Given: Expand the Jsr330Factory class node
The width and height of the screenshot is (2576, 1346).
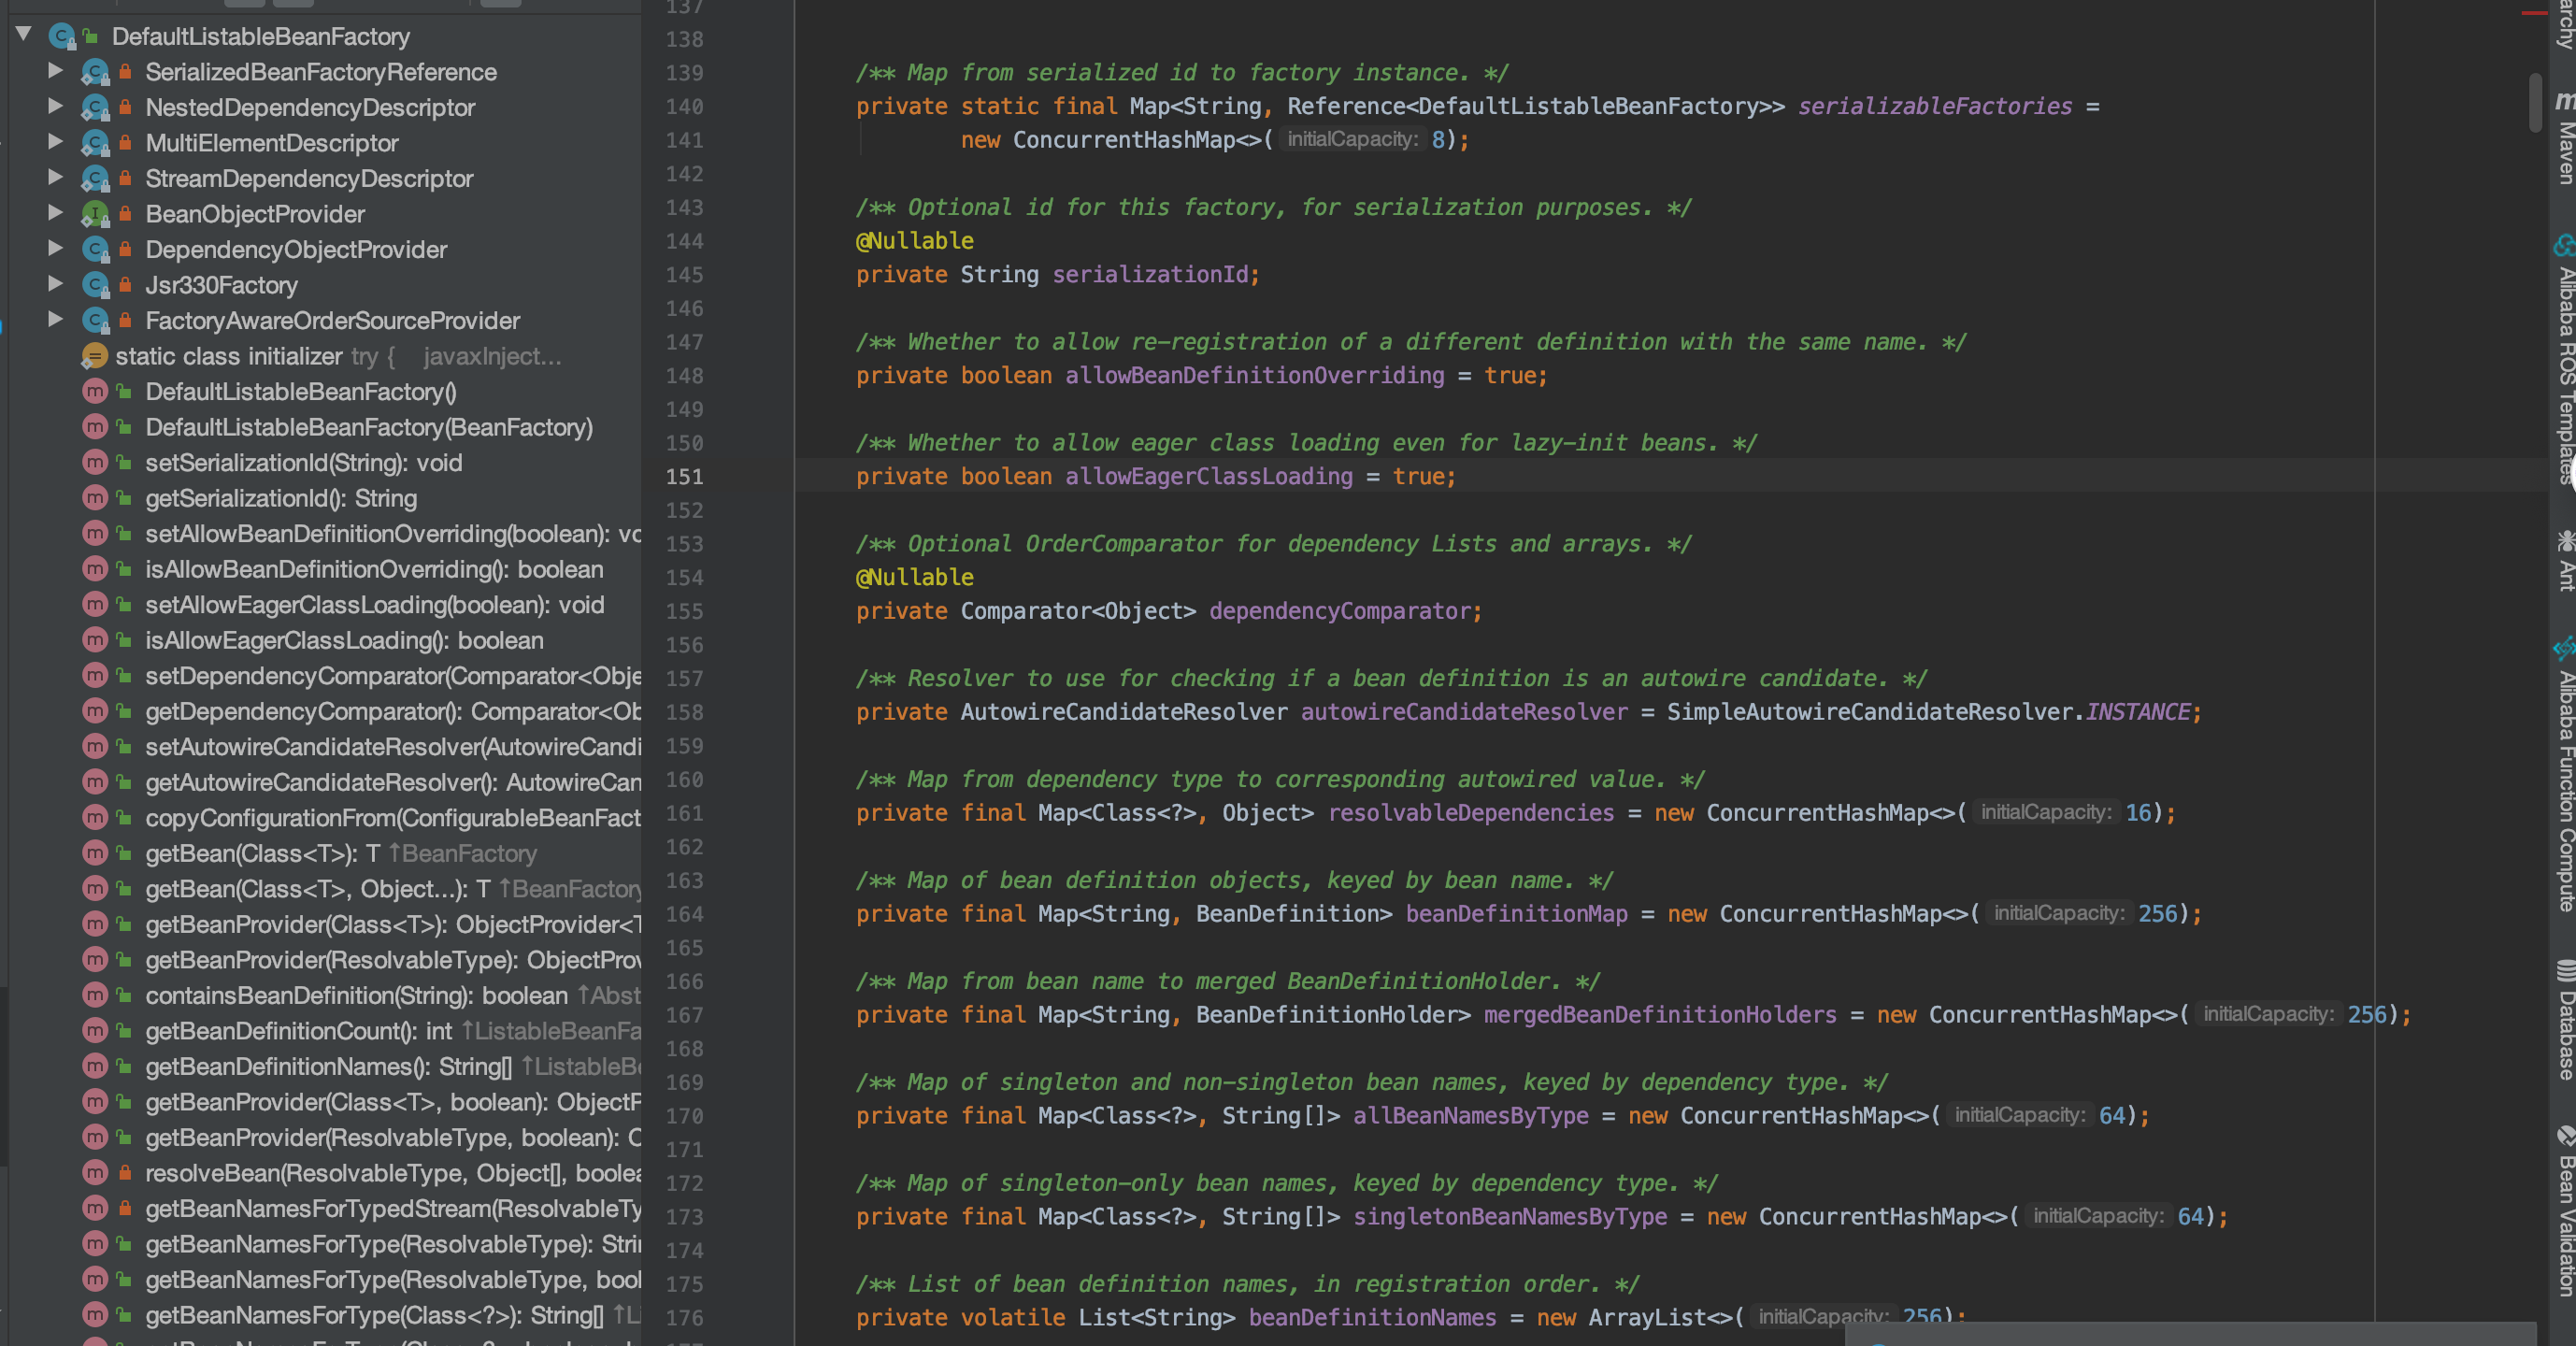Looking at the screenshot, I should point(56,285).
